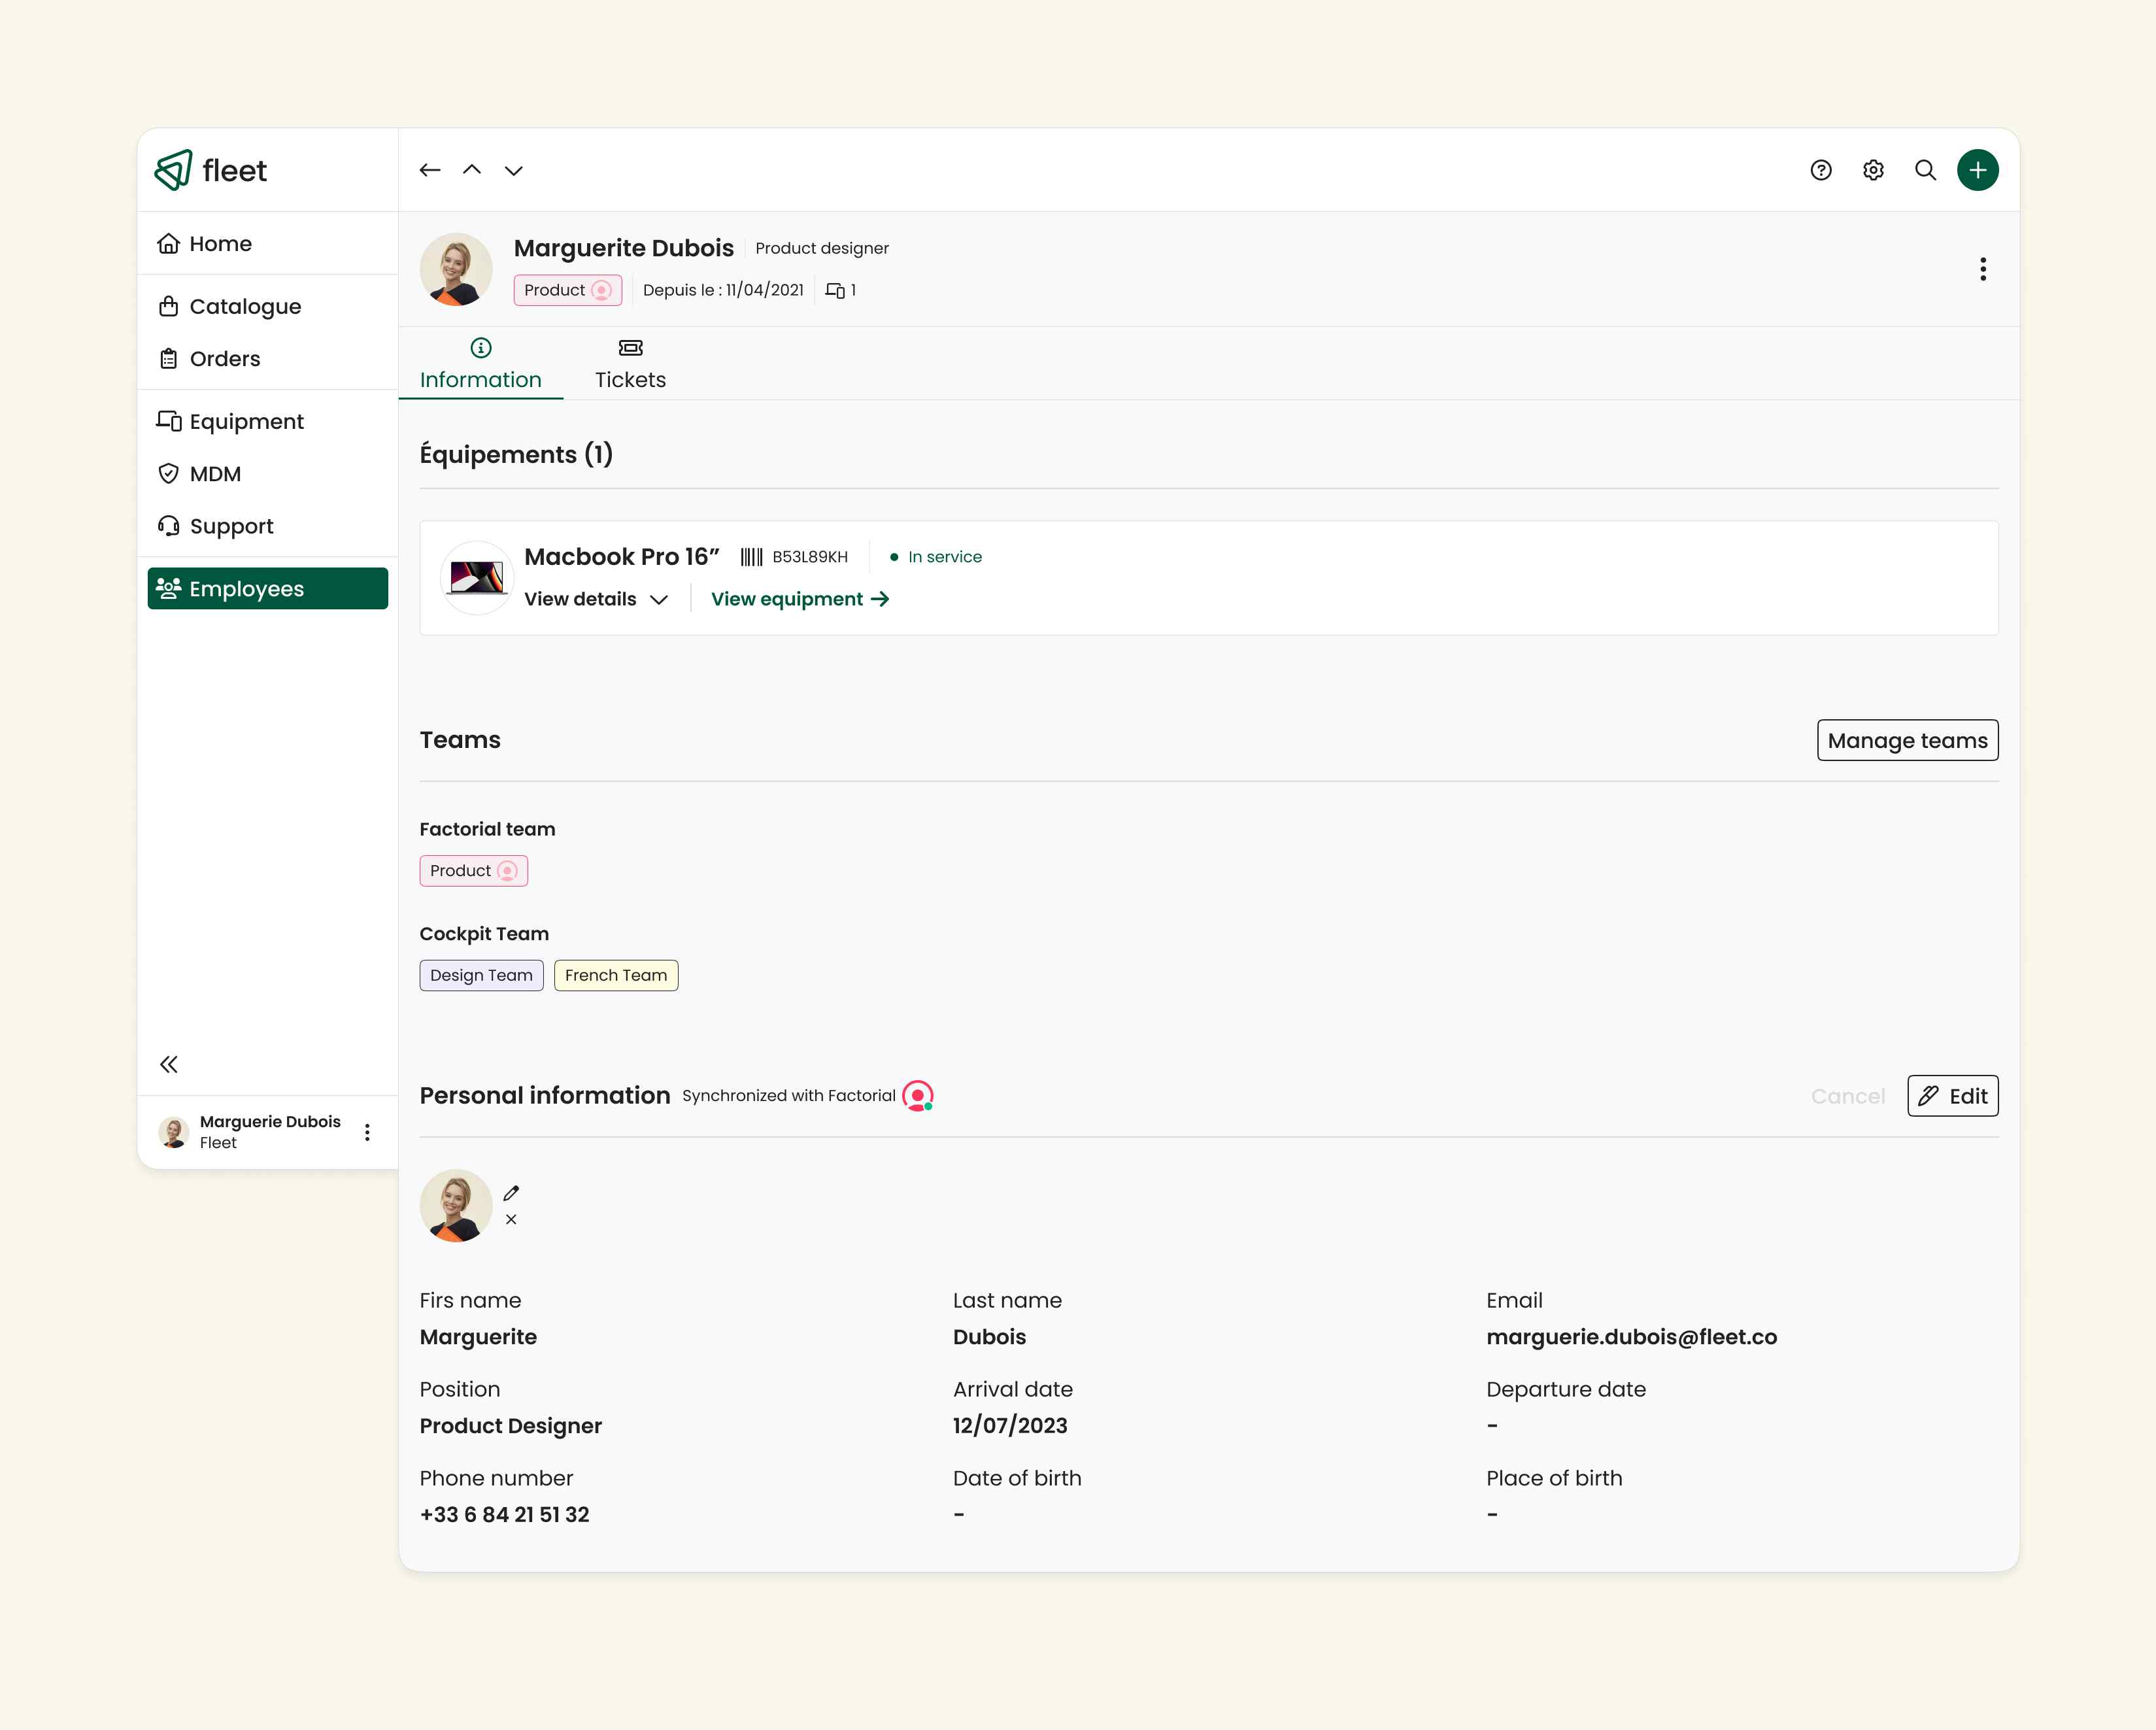Open the employee three-dot options menu
Image resolution: width=2156 pixels, height=1730 pixels.
(1982, 269)
